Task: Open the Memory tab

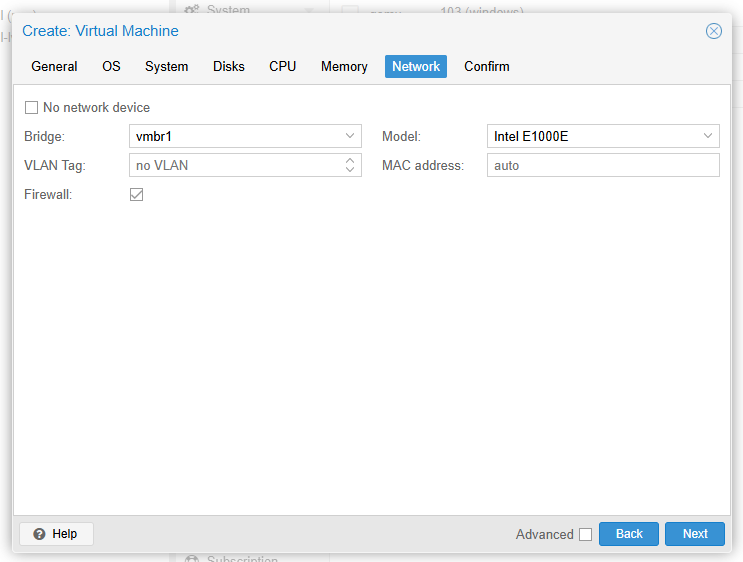Action: (x=344, y=67)
